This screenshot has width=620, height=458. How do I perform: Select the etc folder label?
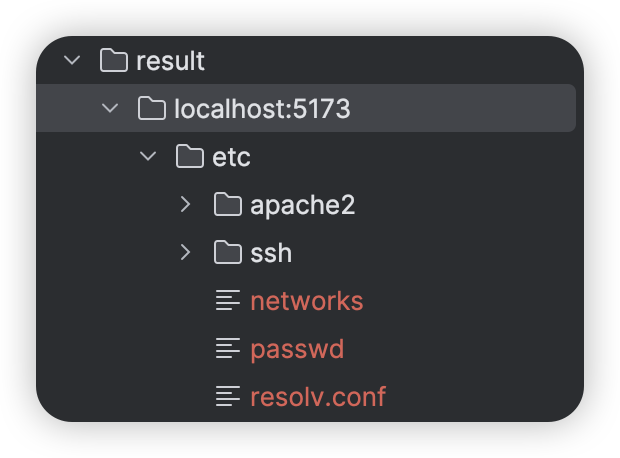231,157
